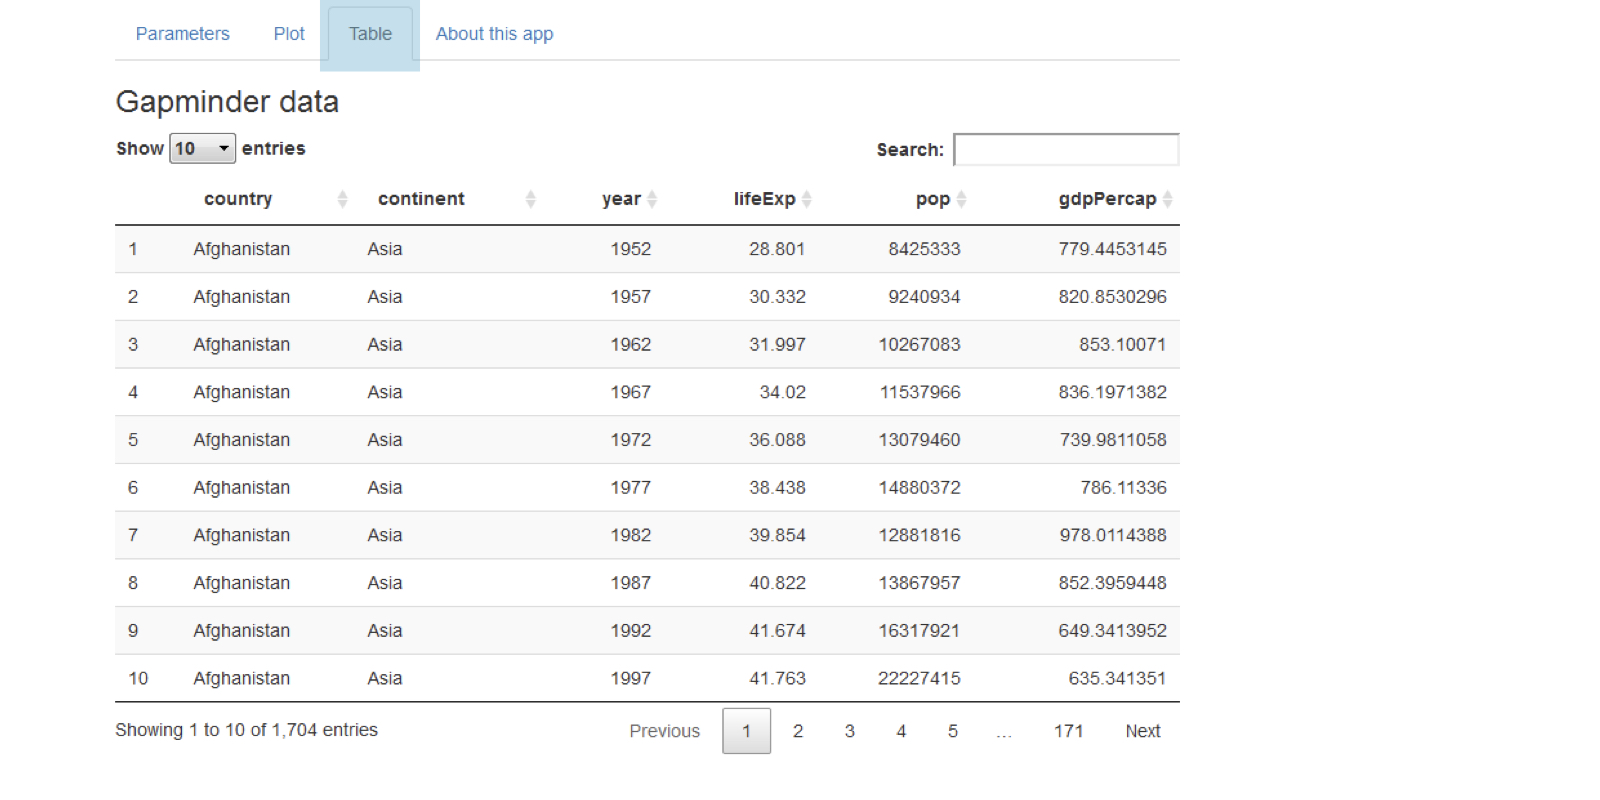
Task: Click the year column header text
Action: pos(621,199)
